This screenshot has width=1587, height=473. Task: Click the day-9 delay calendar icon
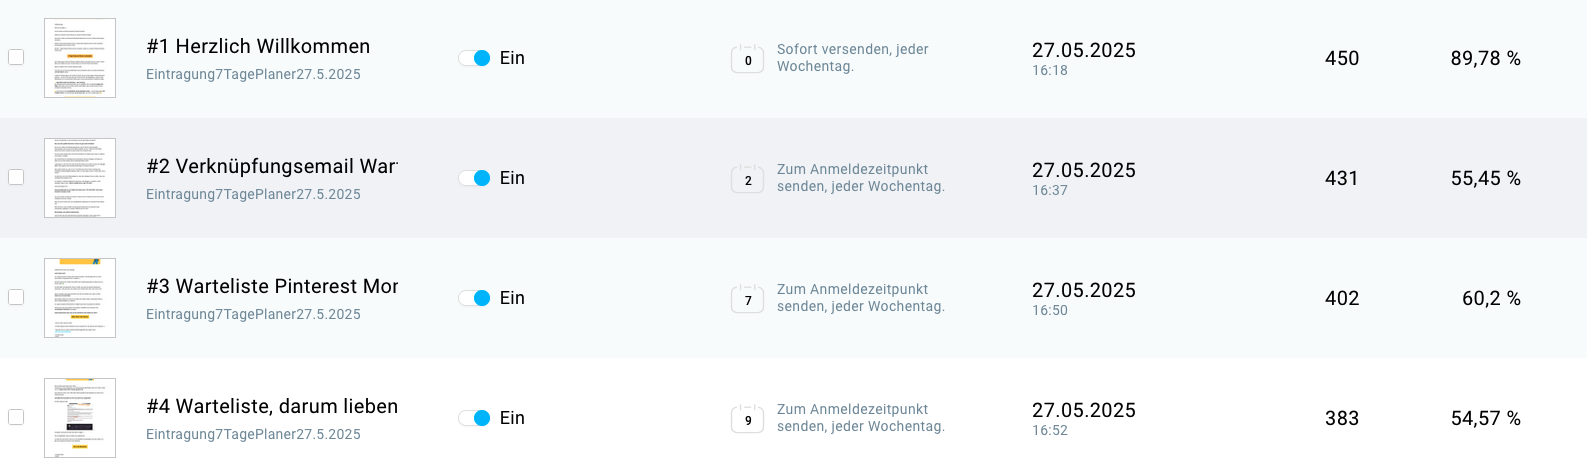(x=748, y=419)
